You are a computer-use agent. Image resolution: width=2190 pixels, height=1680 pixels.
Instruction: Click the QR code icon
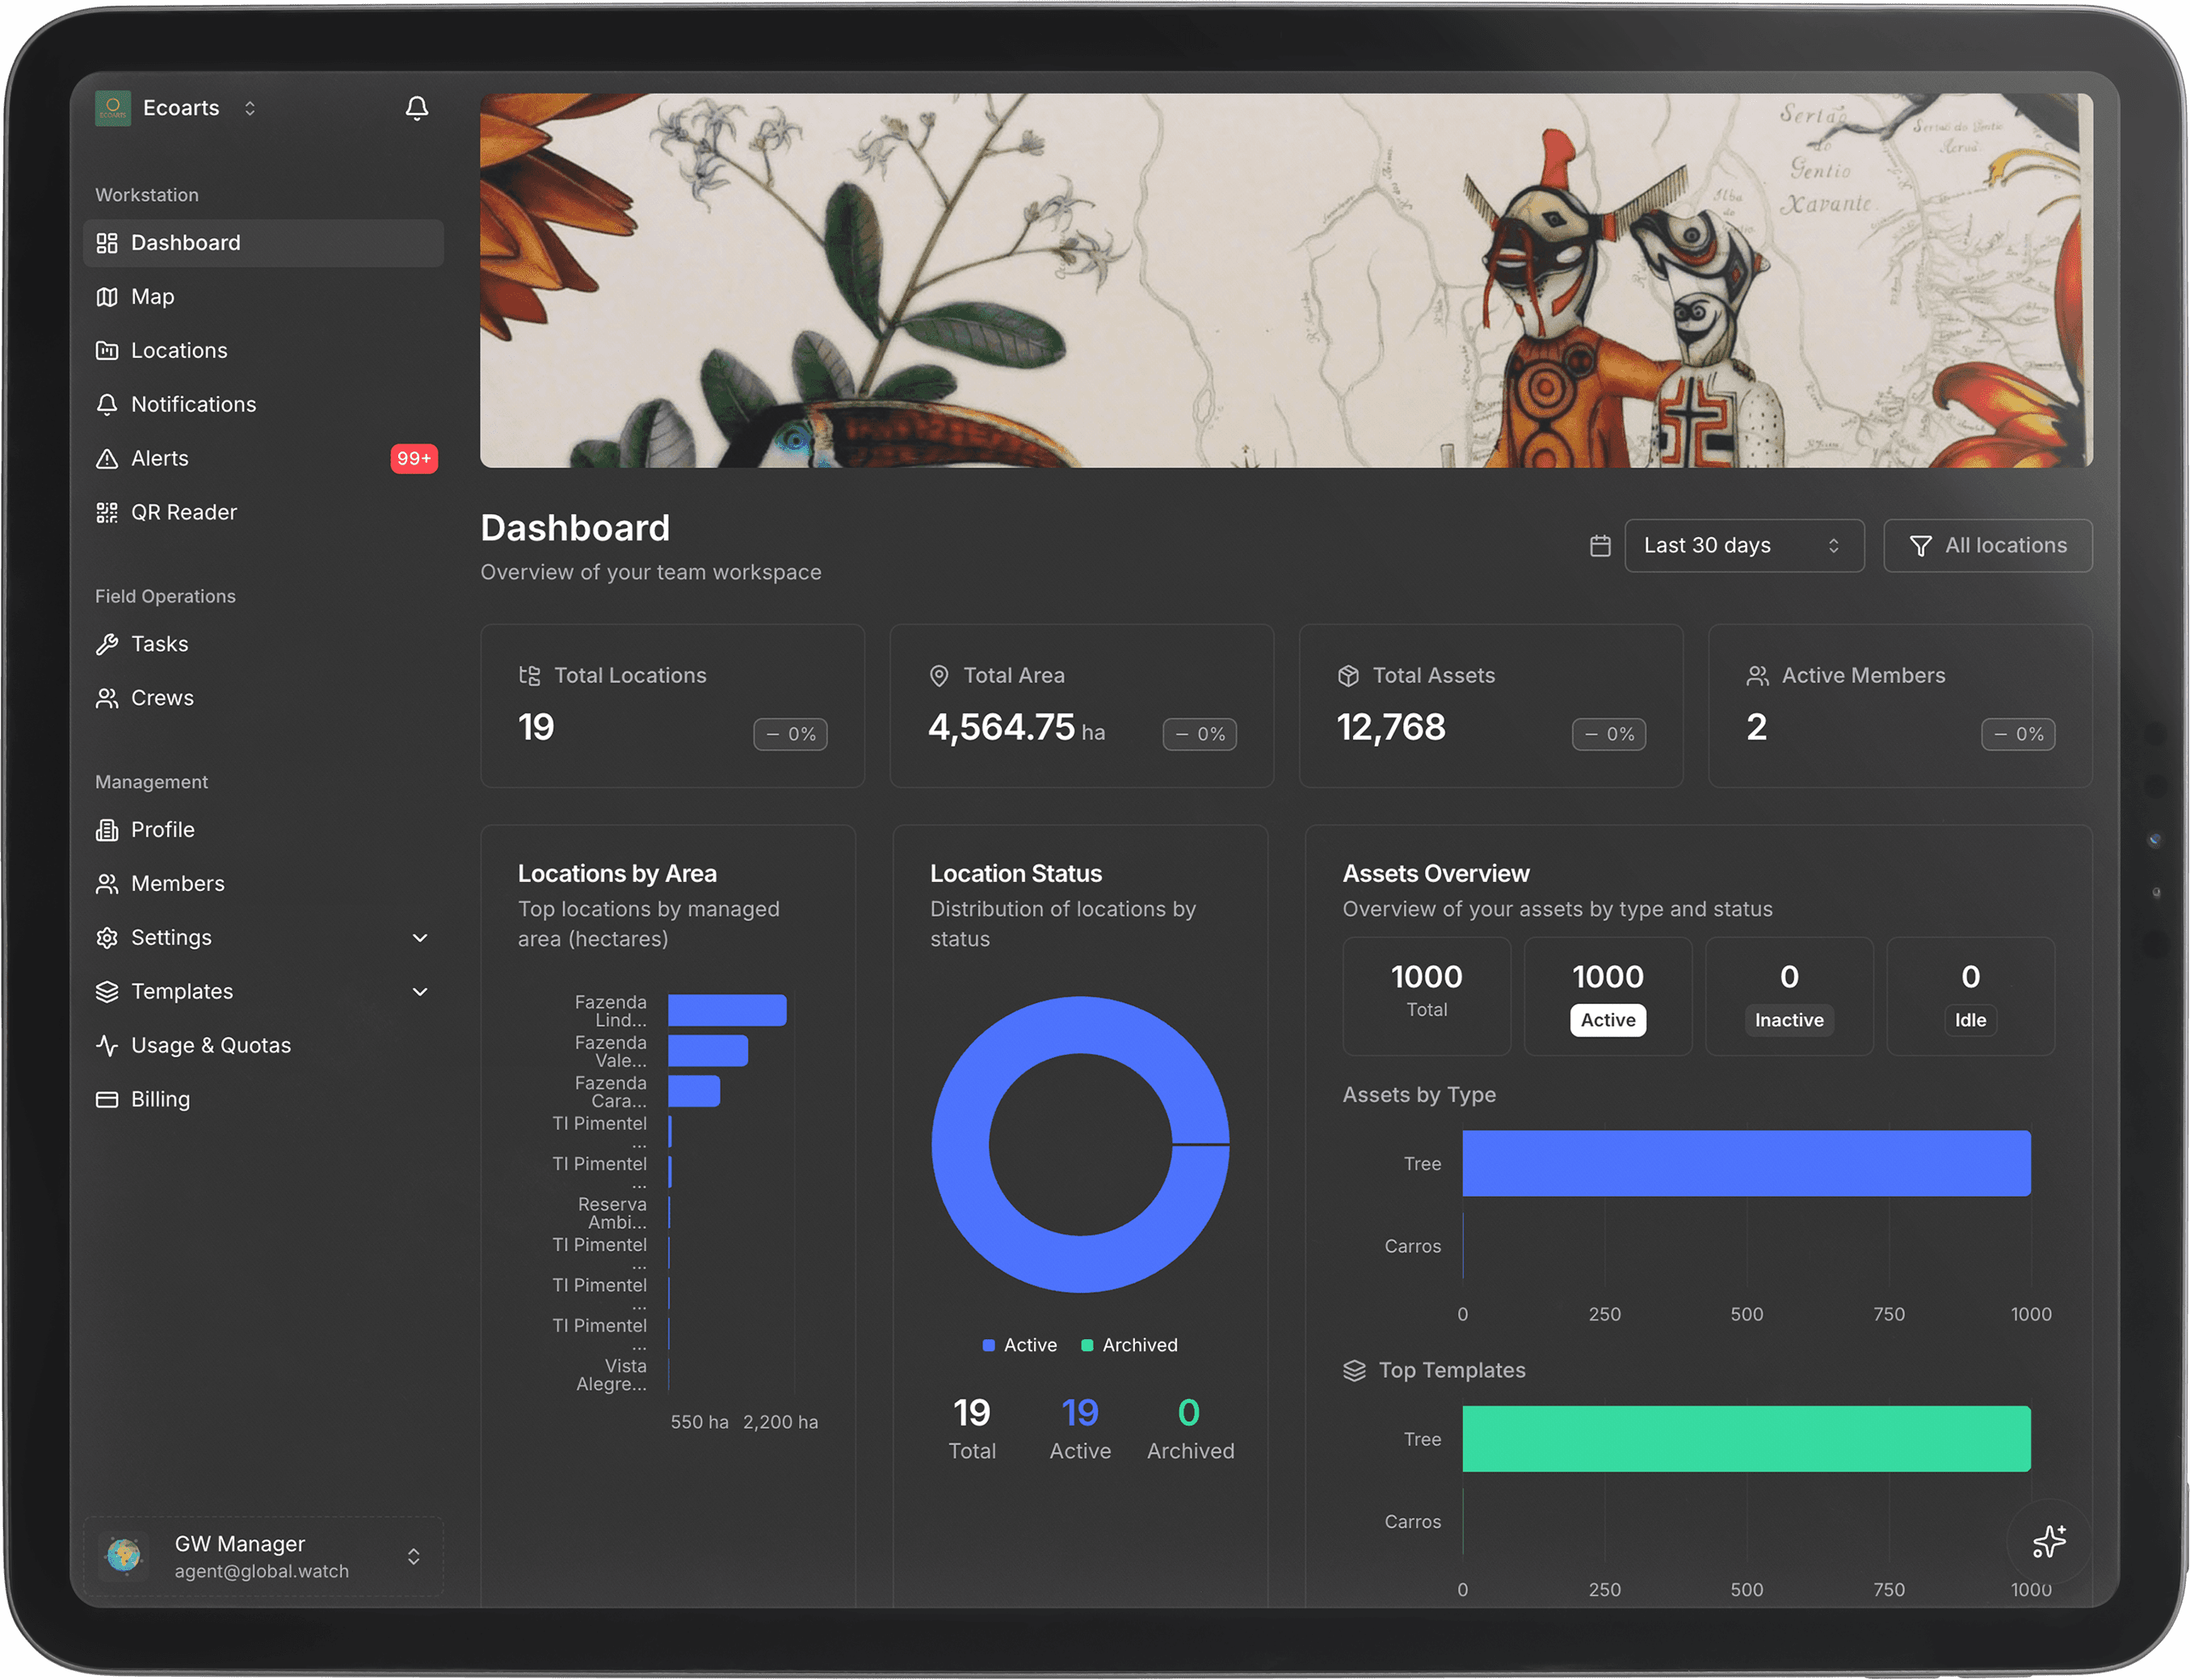click(x=107, y=513)
